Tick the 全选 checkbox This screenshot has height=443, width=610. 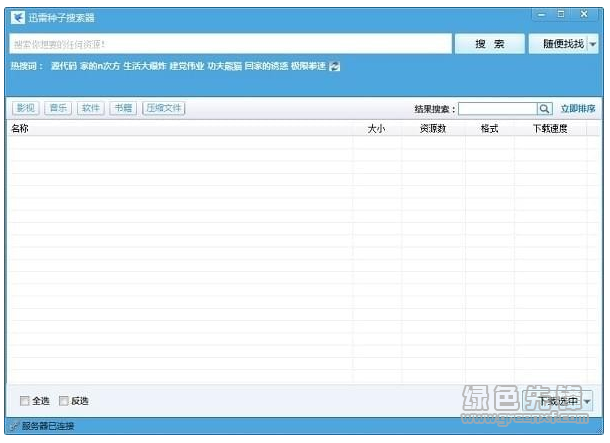25,401
